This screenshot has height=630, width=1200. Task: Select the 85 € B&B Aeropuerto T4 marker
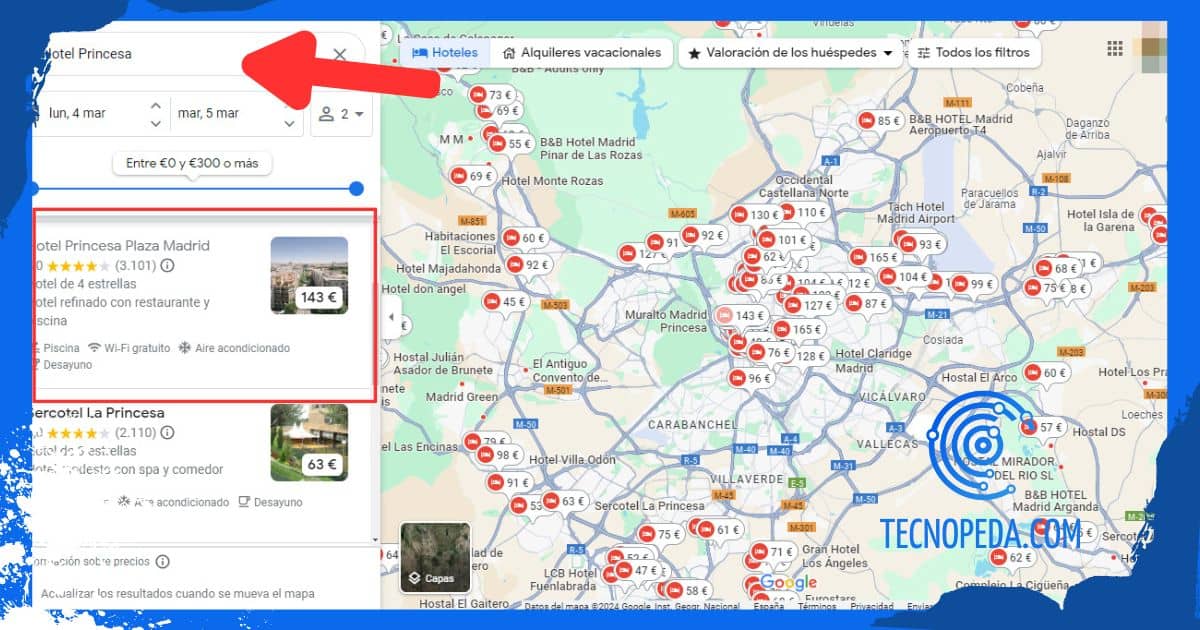coord(880,121)
